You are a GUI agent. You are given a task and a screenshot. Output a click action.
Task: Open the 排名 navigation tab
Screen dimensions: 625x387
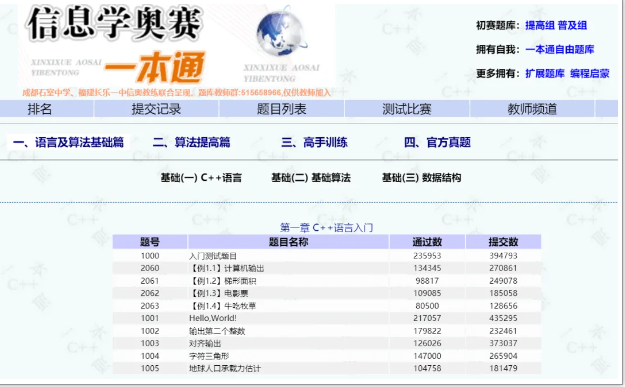click(39, 109)
